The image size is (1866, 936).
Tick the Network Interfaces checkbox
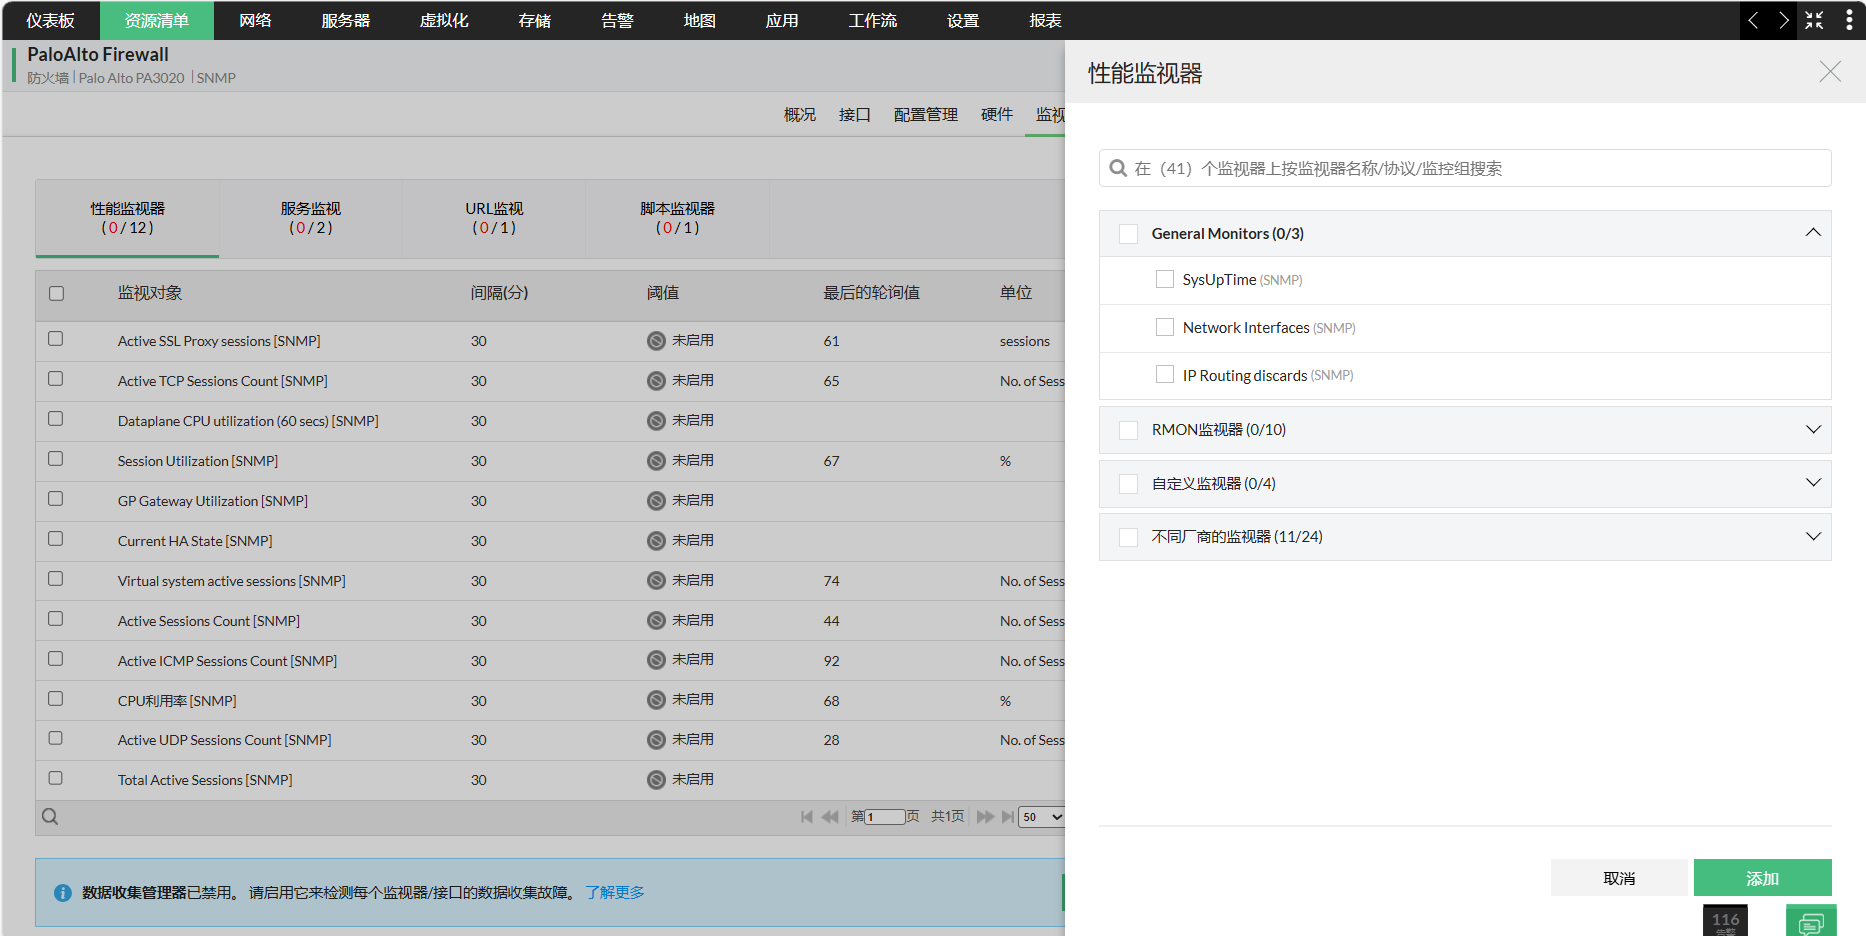point(1164,327)
